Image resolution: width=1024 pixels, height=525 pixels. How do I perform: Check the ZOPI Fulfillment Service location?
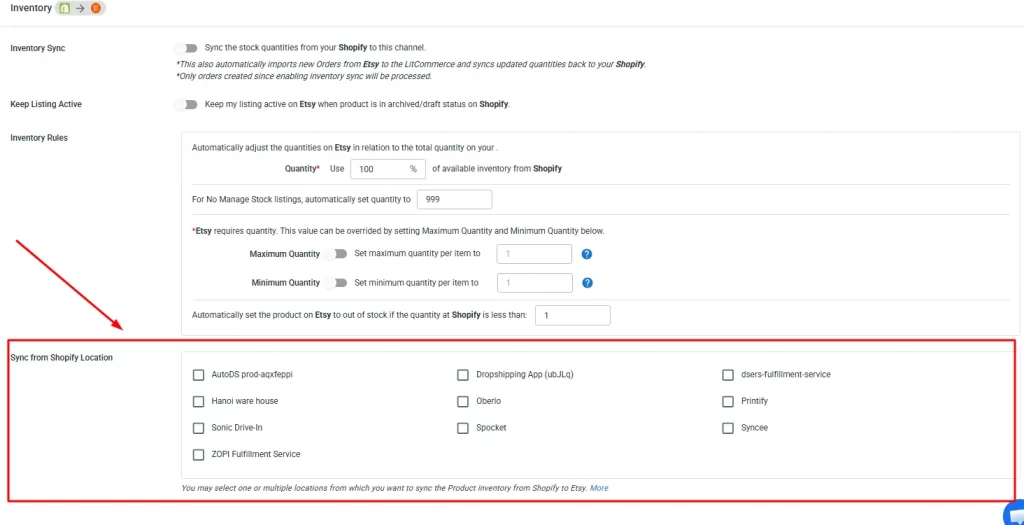[199, 454]
